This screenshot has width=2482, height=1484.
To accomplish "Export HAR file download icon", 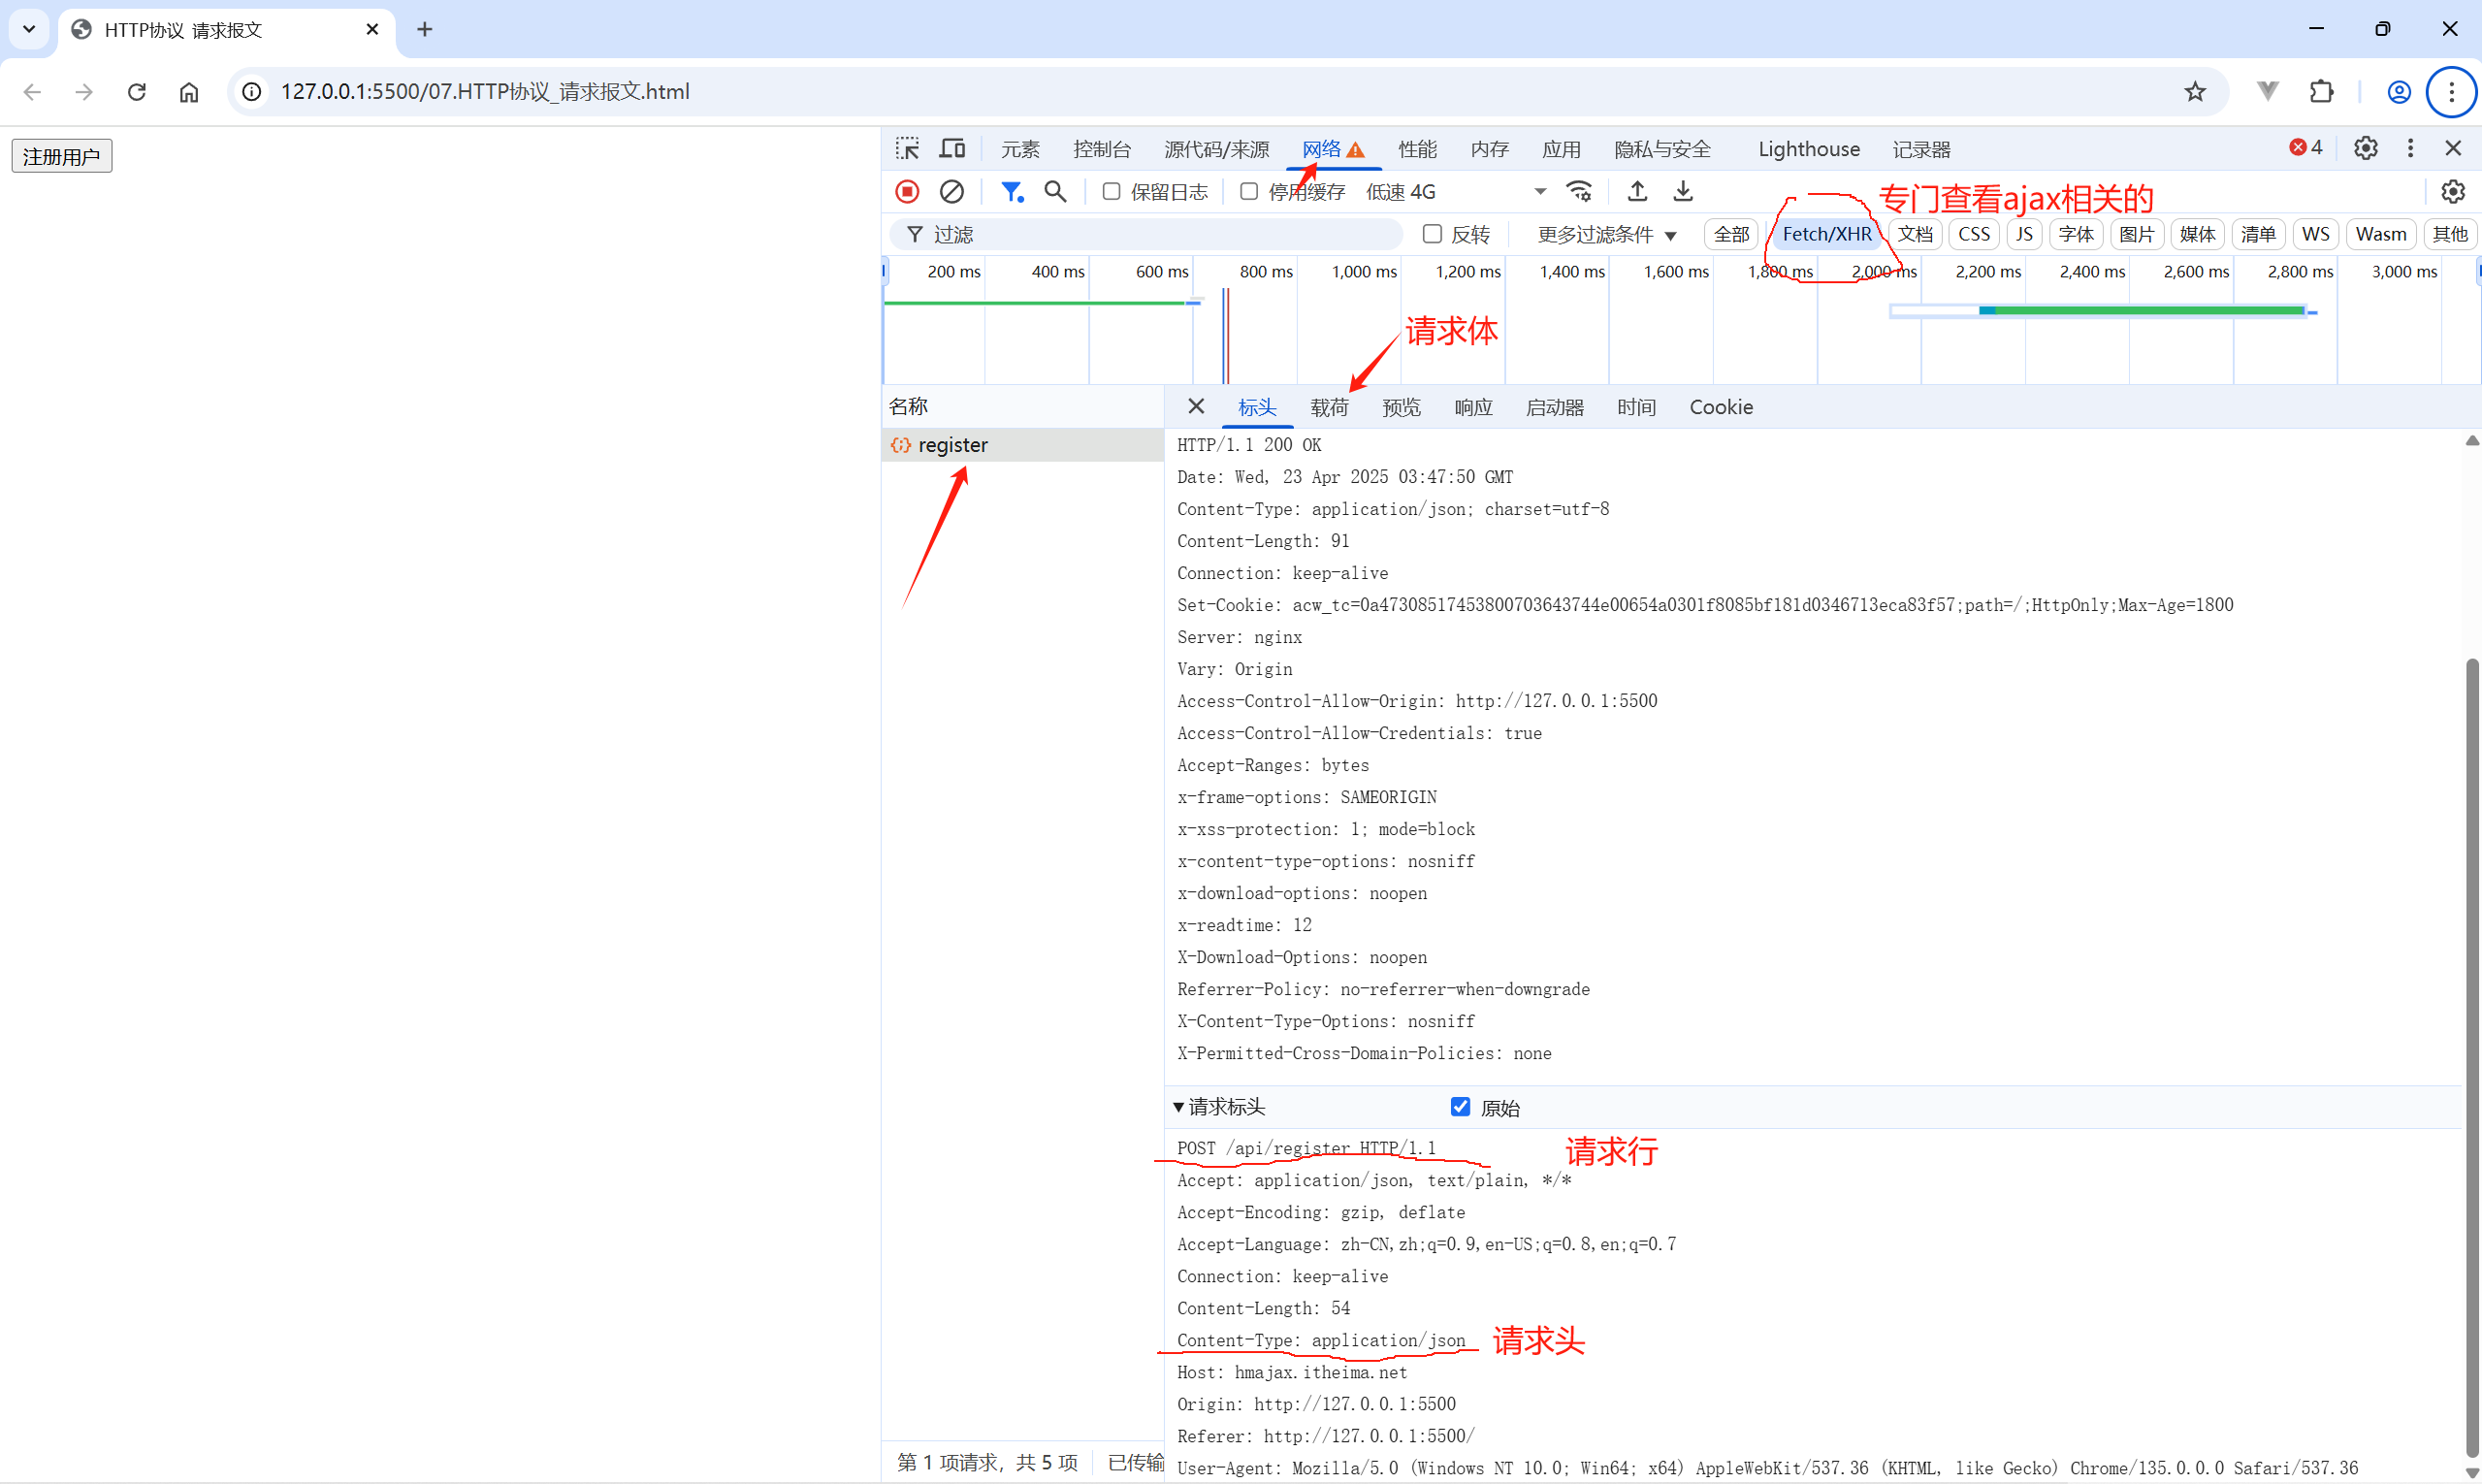I will click(x=1683, y=191).
